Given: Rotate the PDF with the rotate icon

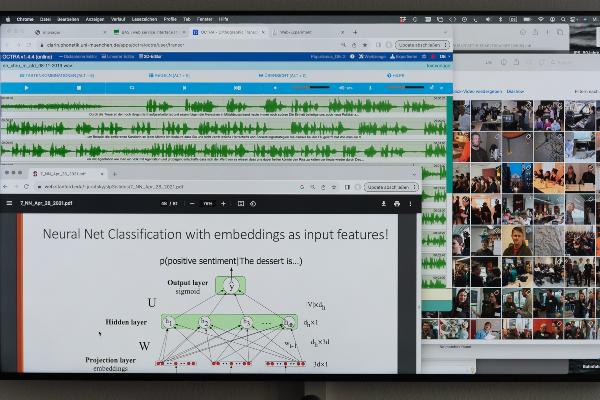Looking at the screenshot, I should coord(253,204).
